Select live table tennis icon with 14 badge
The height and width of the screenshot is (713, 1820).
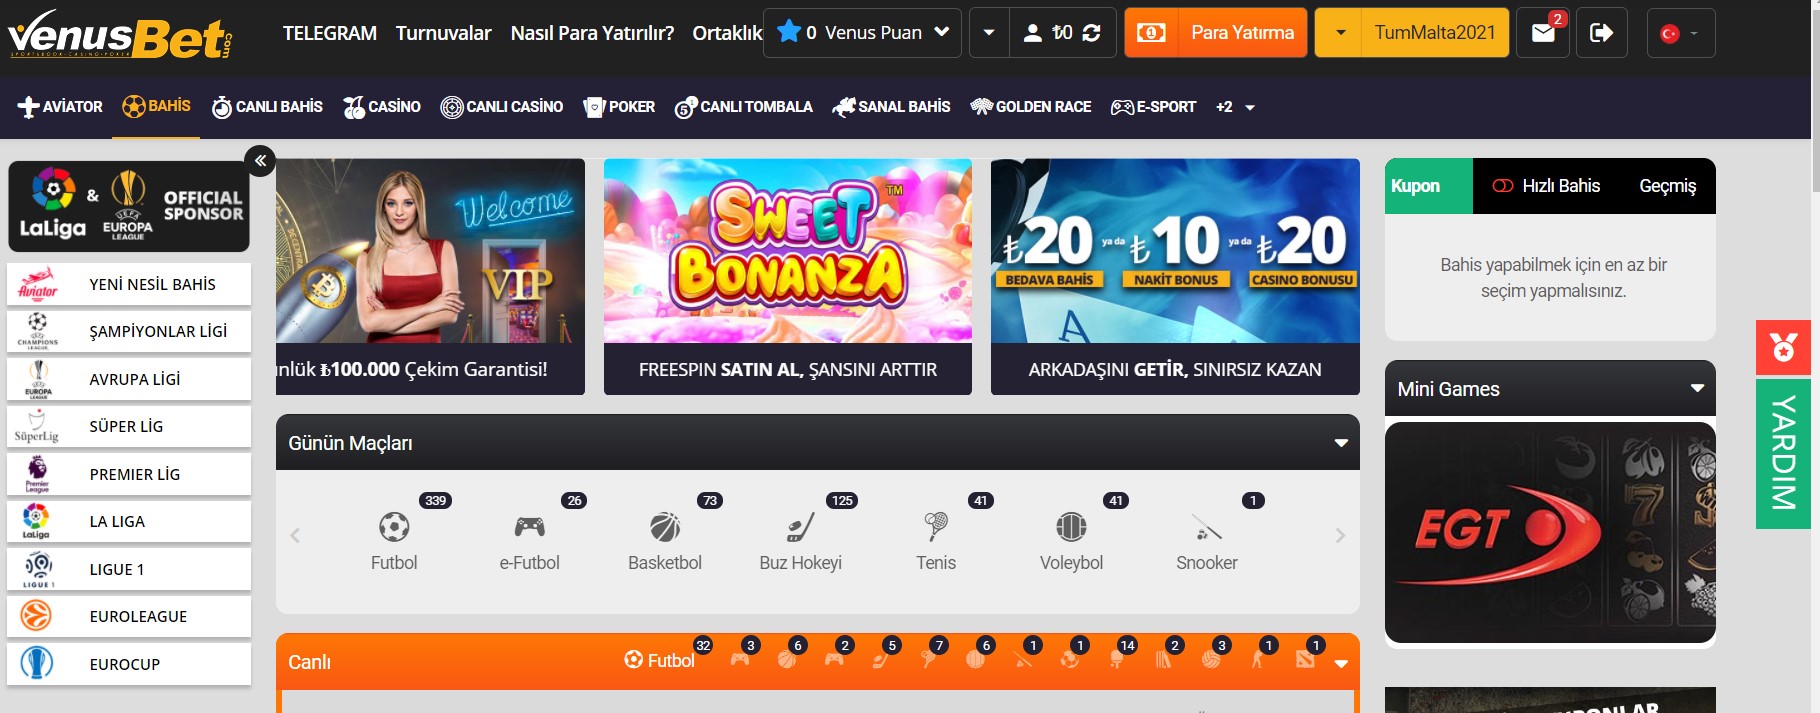pos(1116,659)
